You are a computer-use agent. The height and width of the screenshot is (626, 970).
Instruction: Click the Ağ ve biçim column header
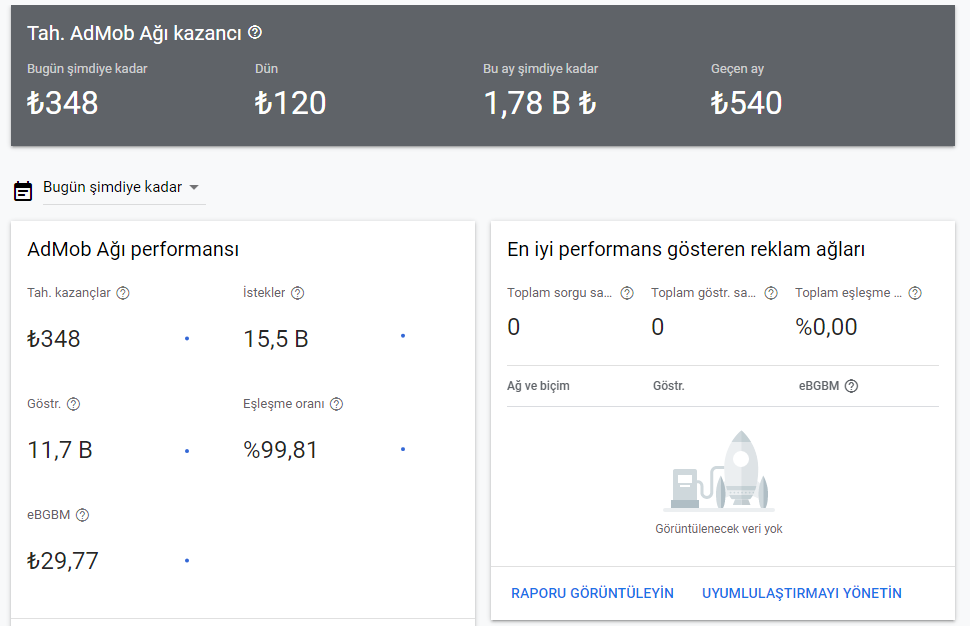pyautogui.click(x=538, y=386)
